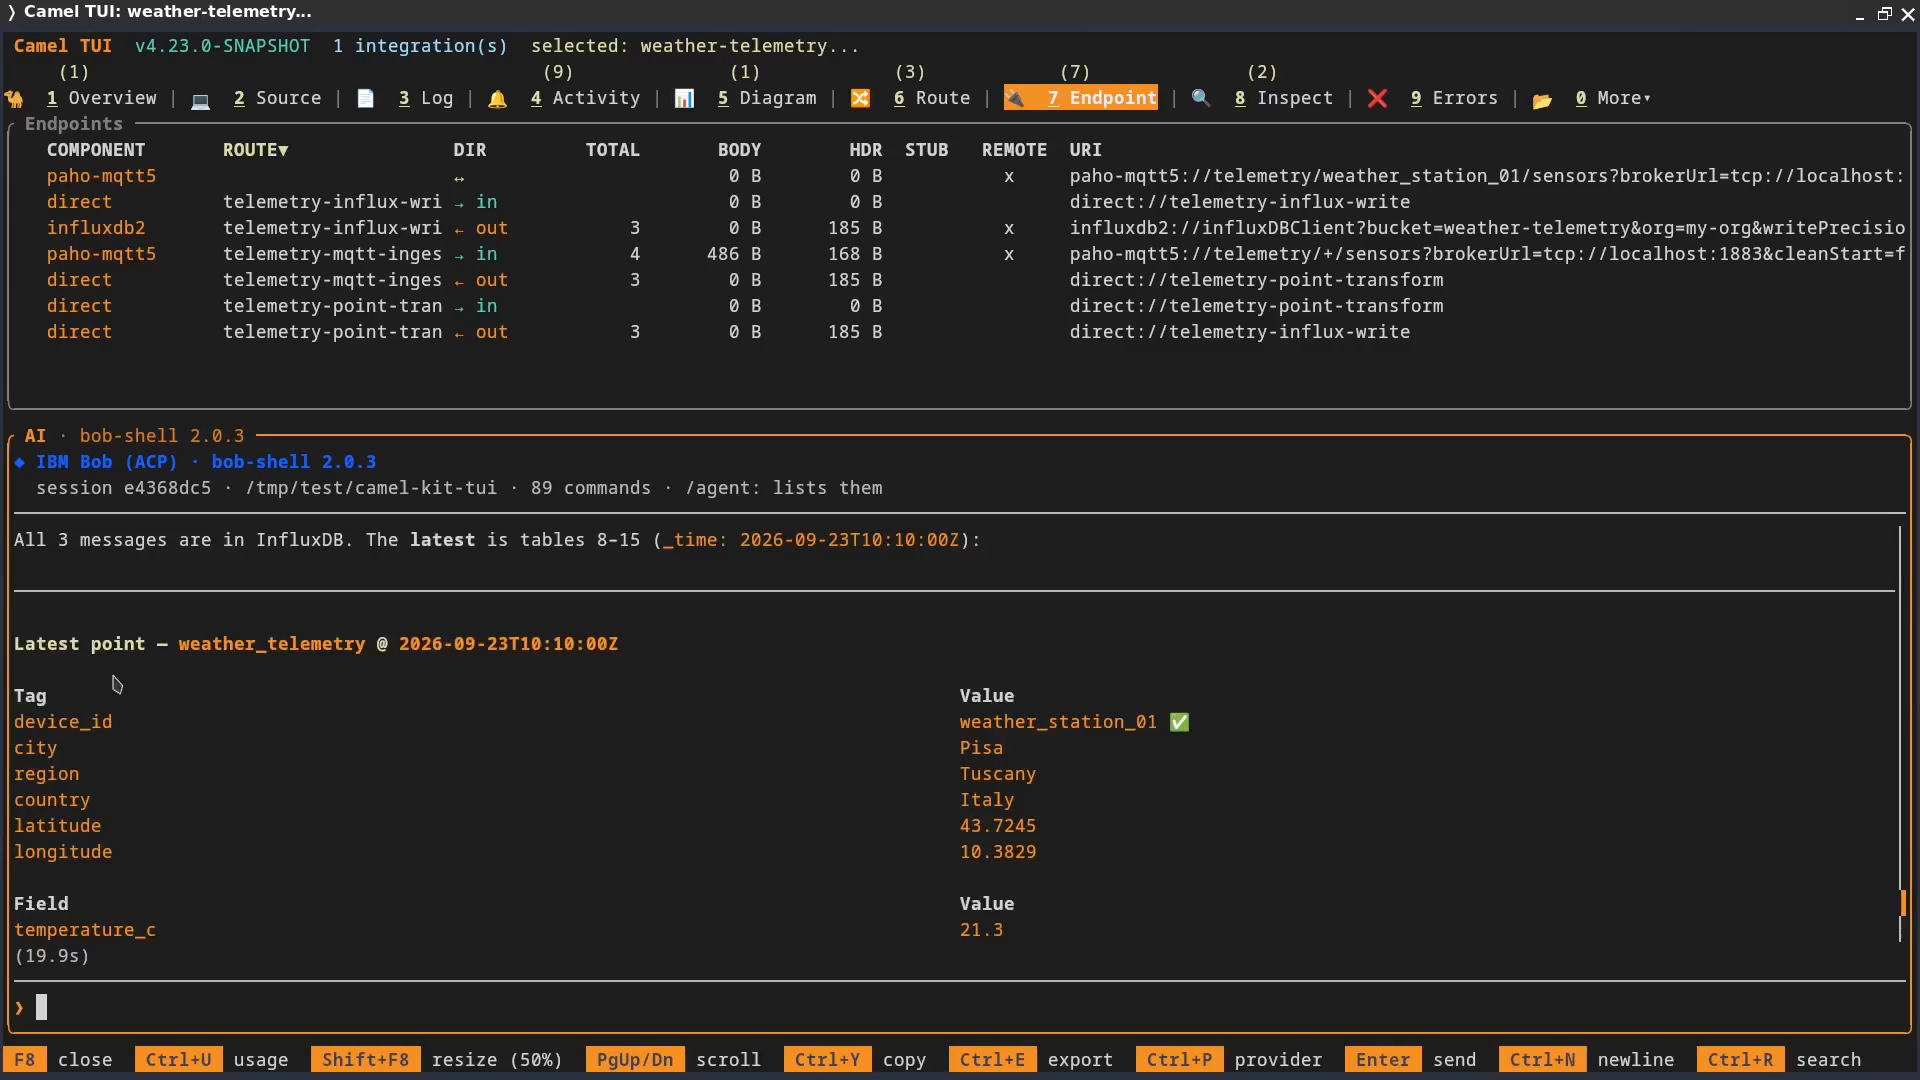This screenshot has height=1080, width=1920.
Task: Click the Ctrl+Y copy shortcut
Action: coord(855,1060)
